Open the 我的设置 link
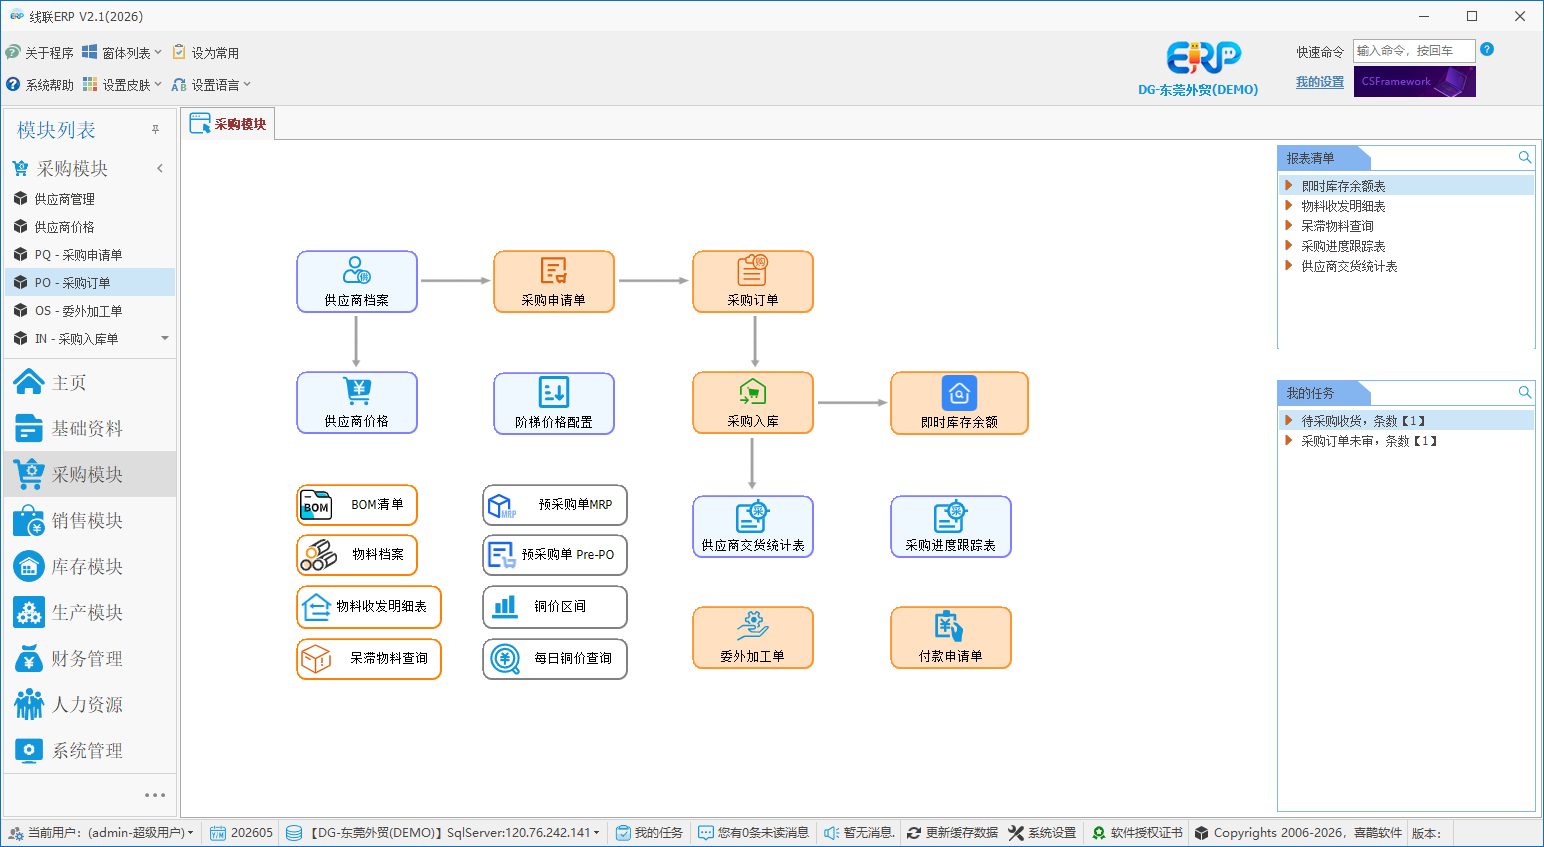Viewport: 1544px width, 847px height. coord(1320,82)
